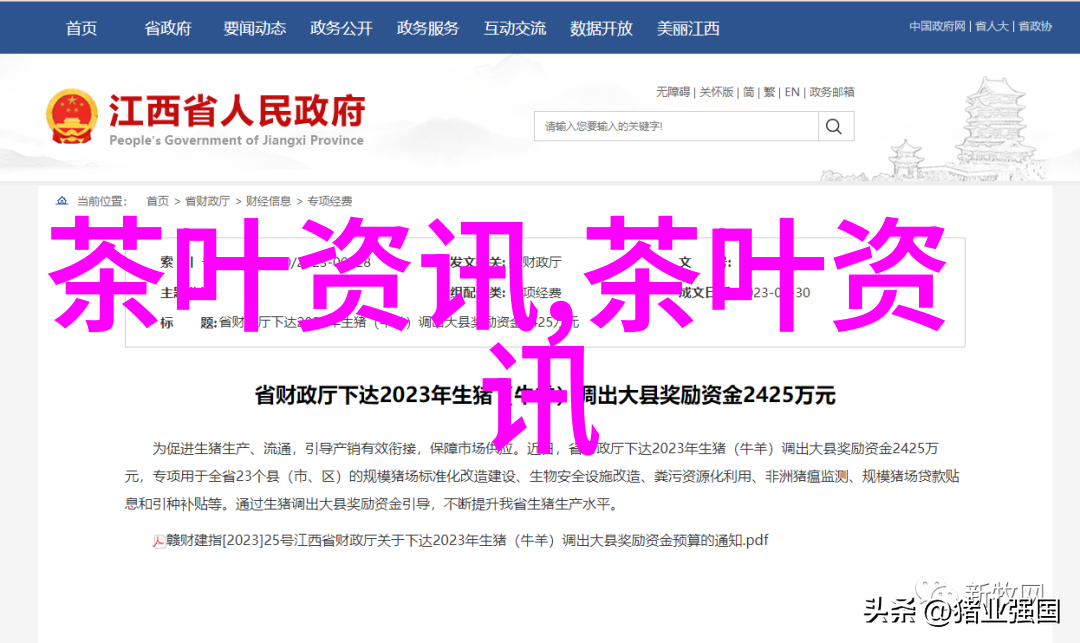Select the 要闻动态 navigation tab
Image resolution: width=1080 pixels, height=643 pixels.
254,28
